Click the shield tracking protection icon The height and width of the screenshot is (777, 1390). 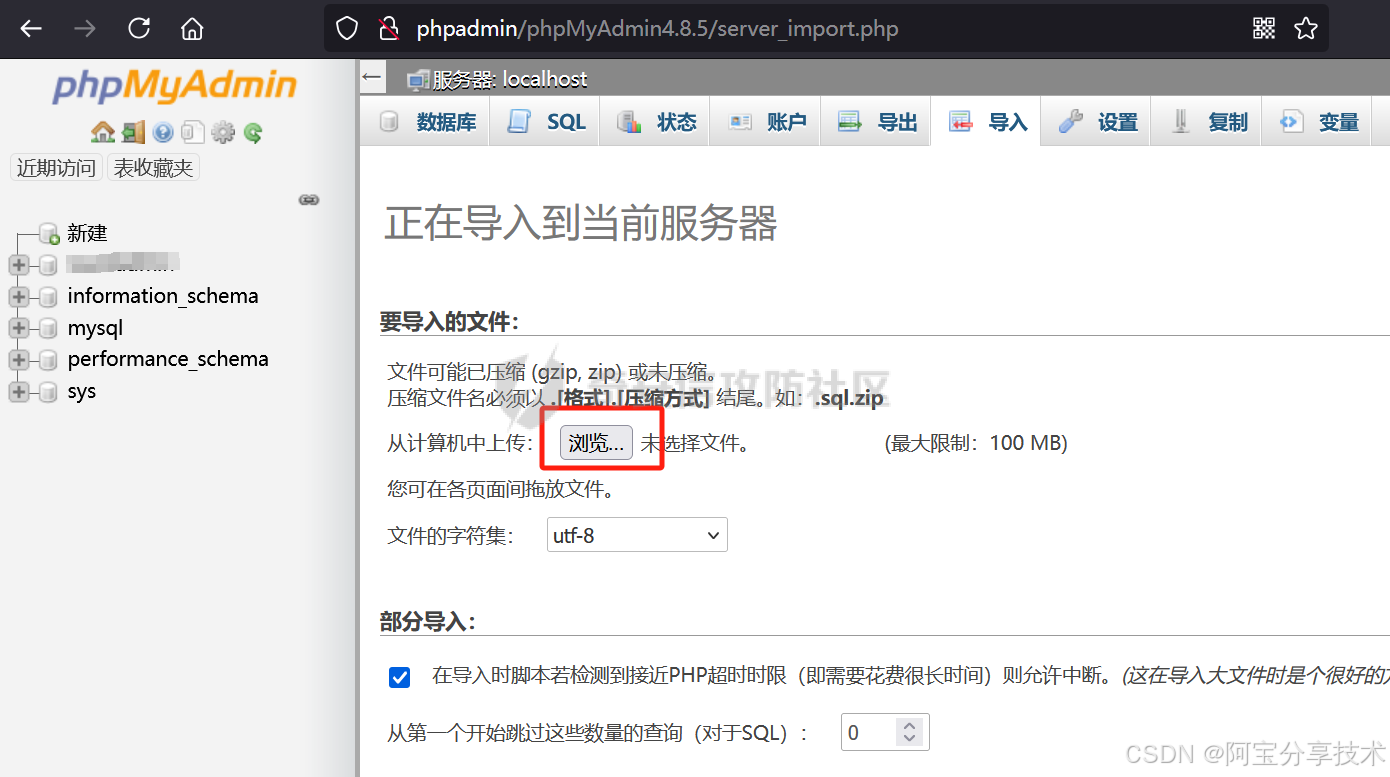coord(347,29)
